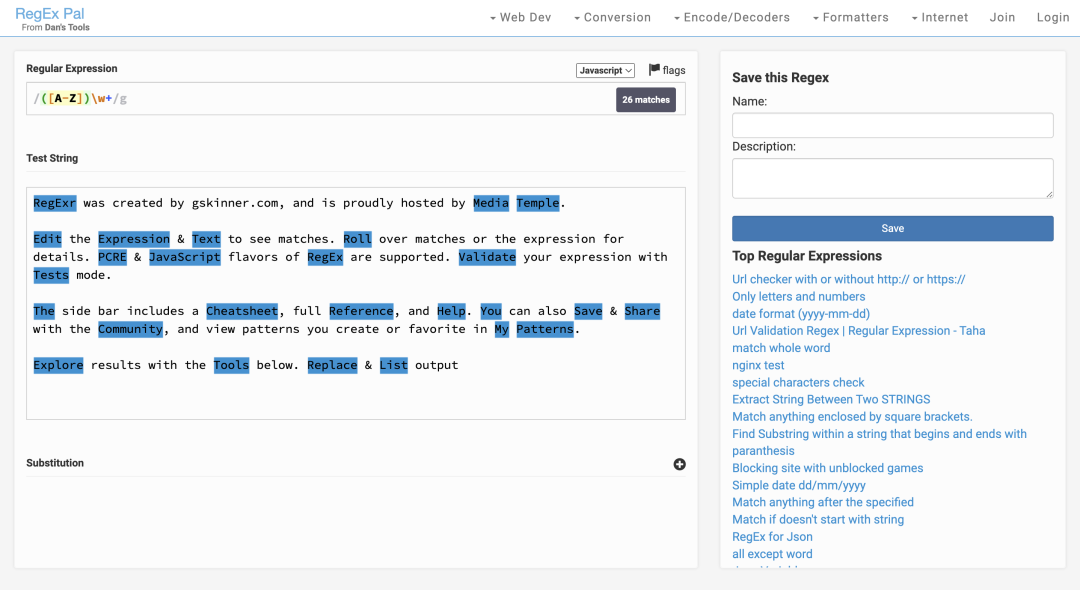The image size is (1080, 590).
Task: Click the flags flag icon
Action: [x=654, y=70]
